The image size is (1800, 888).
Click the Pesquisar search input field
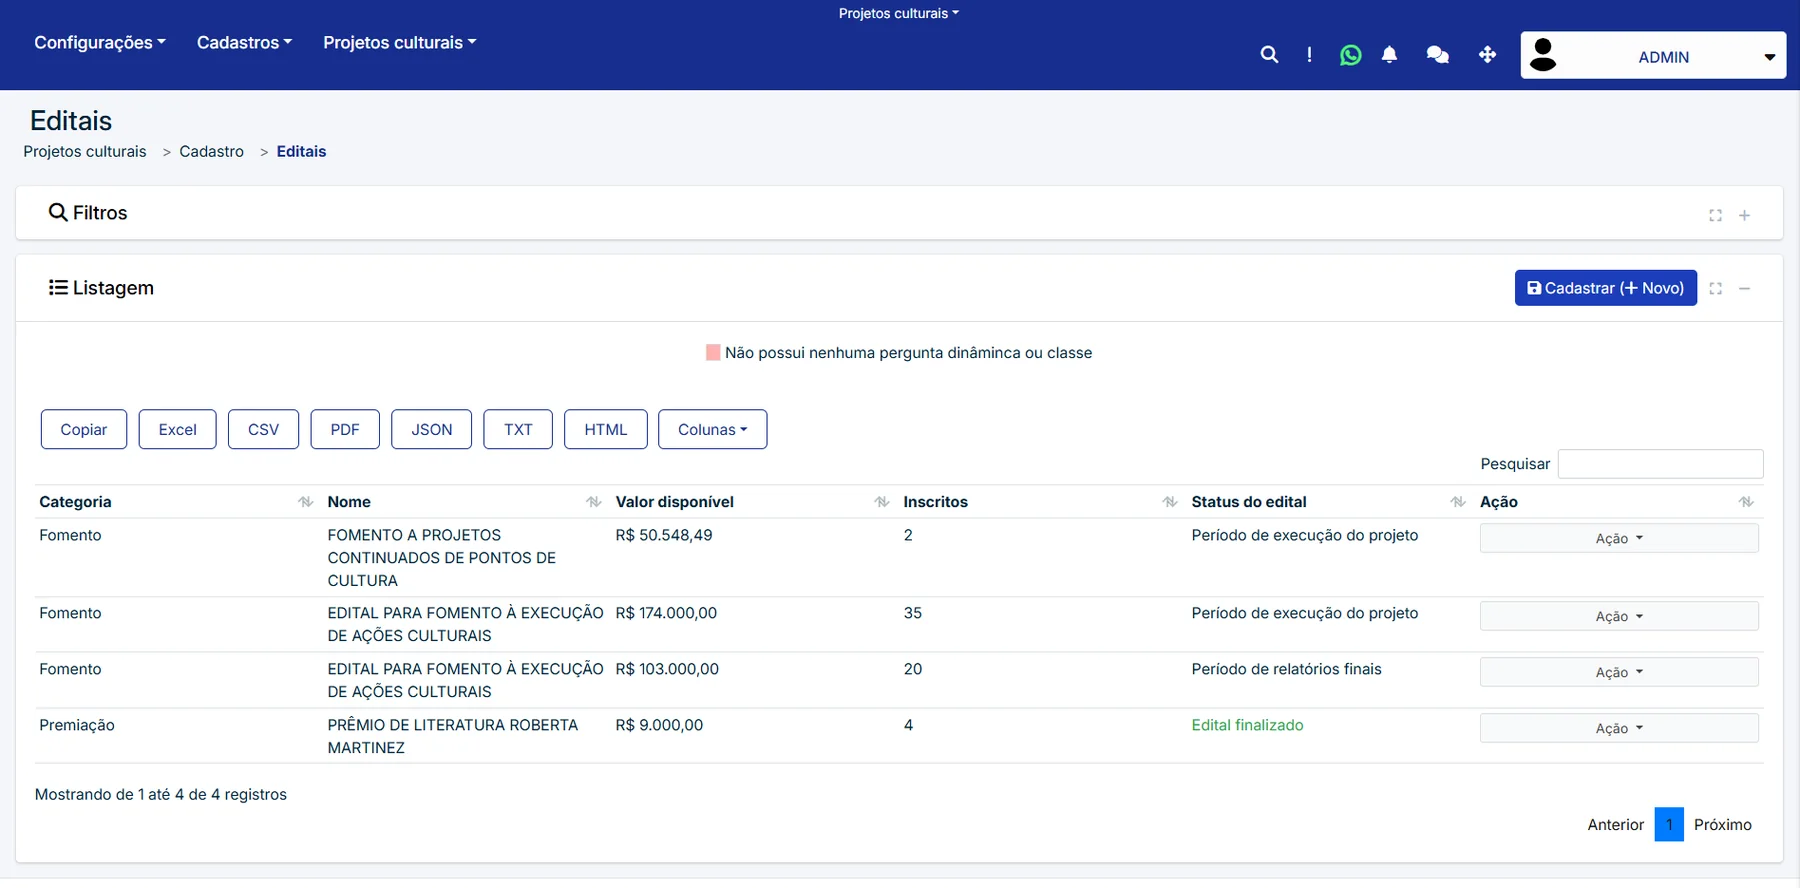[x=1660, y=464]
